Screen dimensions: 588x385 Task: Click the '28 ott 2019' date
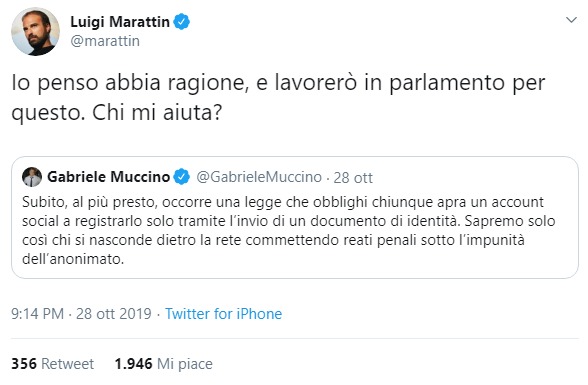click(114, 314)
